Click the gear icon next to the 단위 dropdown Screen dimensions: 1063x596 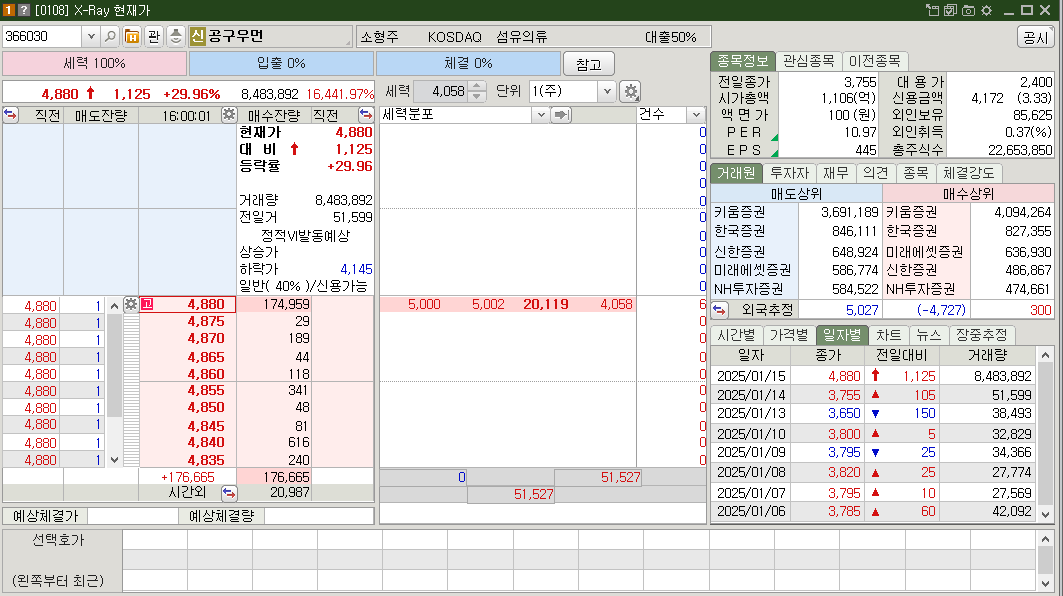pos(630,90)
